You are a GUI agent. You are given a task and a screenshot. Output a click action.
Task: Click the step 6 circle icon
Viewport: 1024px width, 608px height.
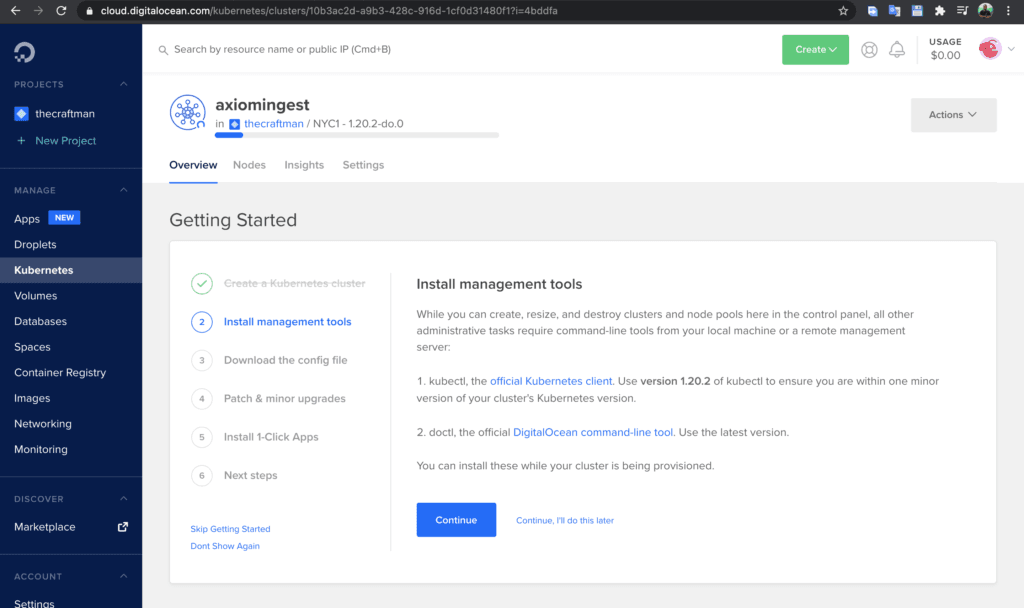pyautogui.click(x=202, y=475)
